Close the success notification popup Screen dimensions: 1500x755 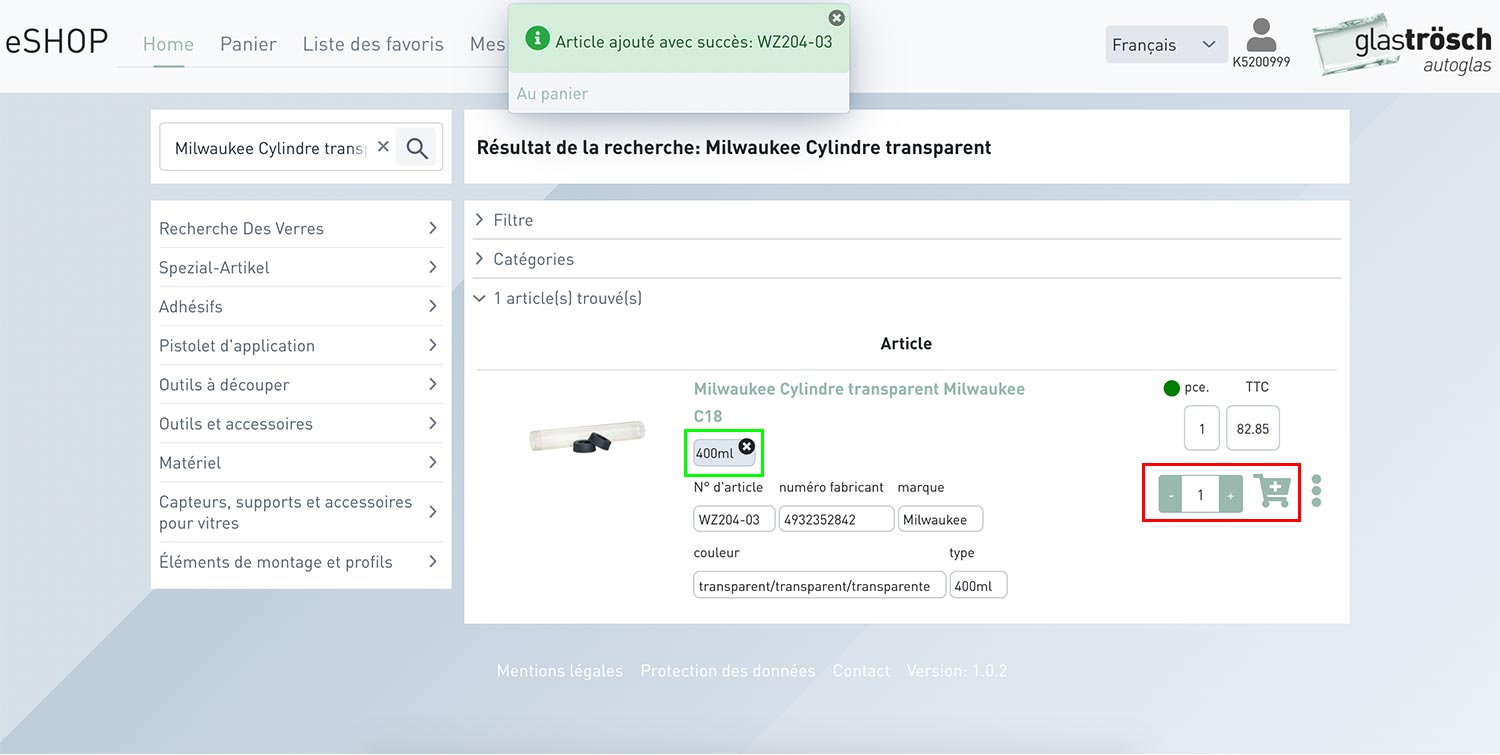[837, 18]
